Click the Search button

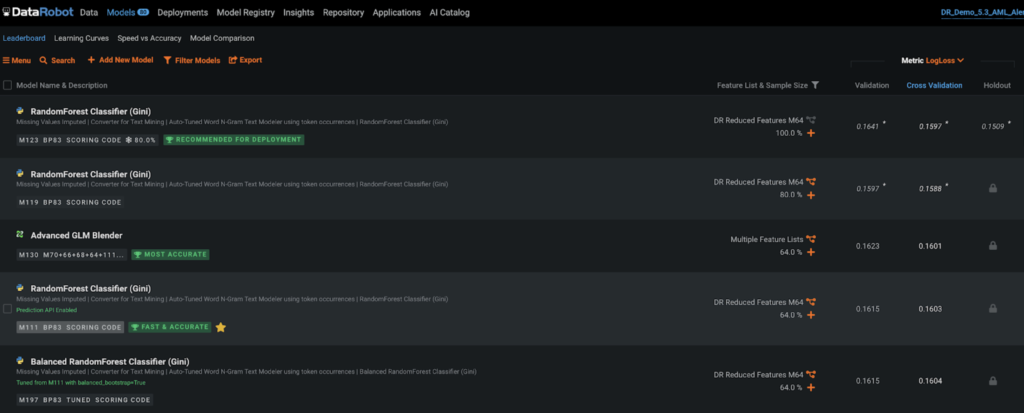click(x=57, y=60)
